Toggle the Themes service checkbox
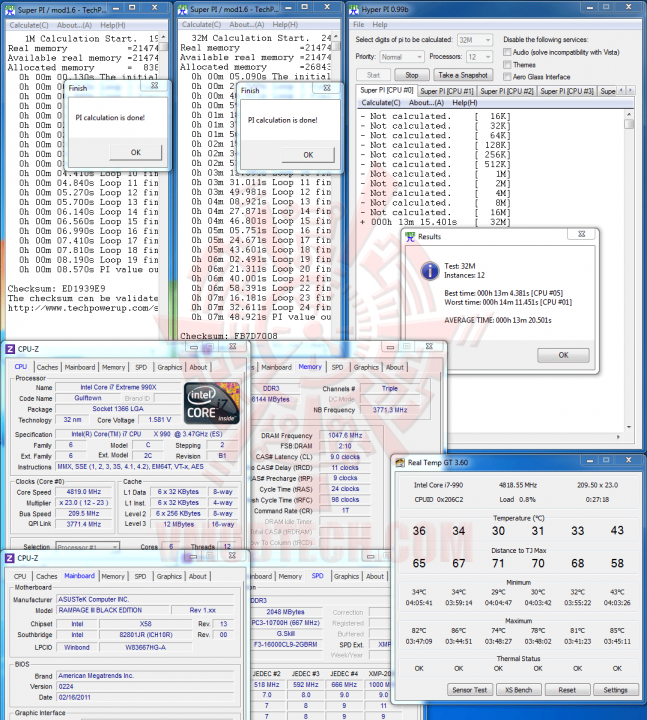Image resolution: width=647 pixels, height=720 pixels. pos(507,65)
